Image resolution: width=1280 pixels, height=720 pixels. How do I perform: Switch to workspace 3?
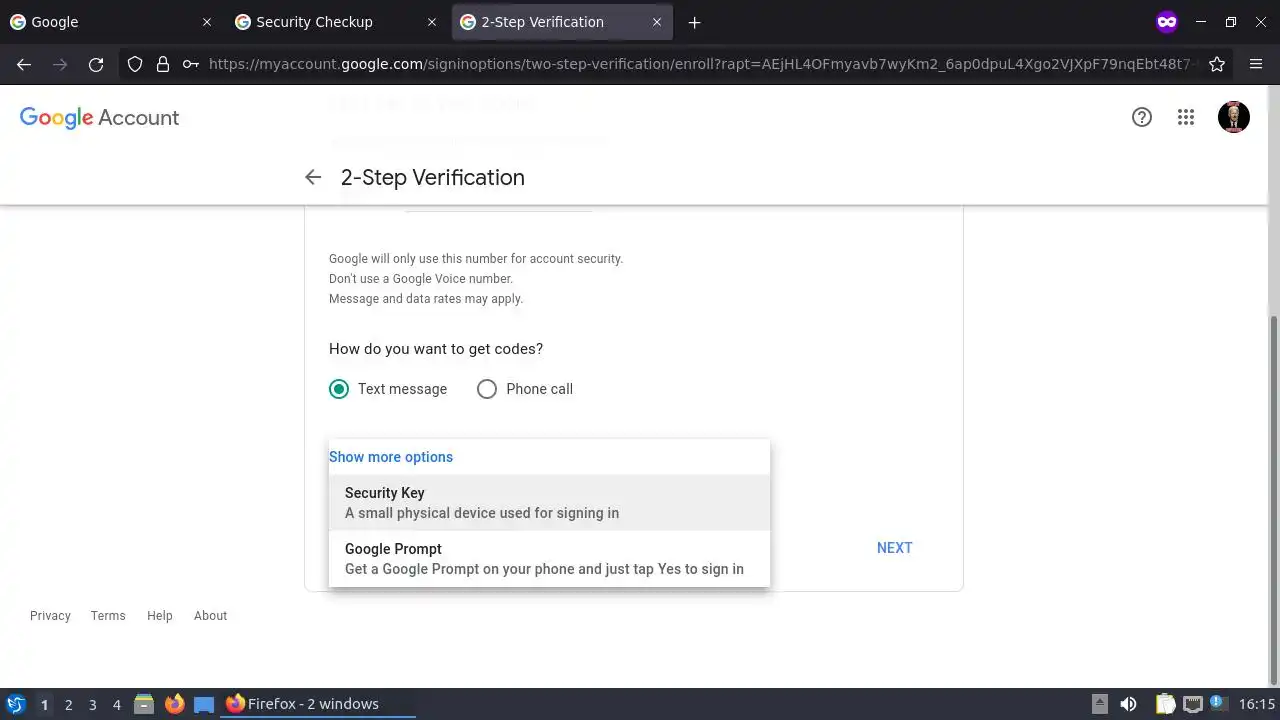(92, 705)
